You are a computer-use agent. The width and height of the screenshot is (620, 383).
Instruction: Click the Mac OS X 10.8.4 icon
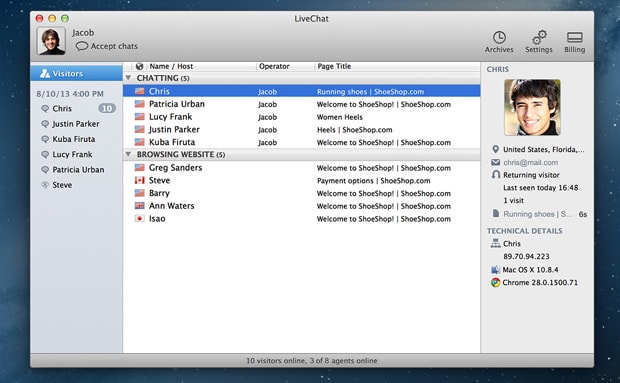point(495,270)
